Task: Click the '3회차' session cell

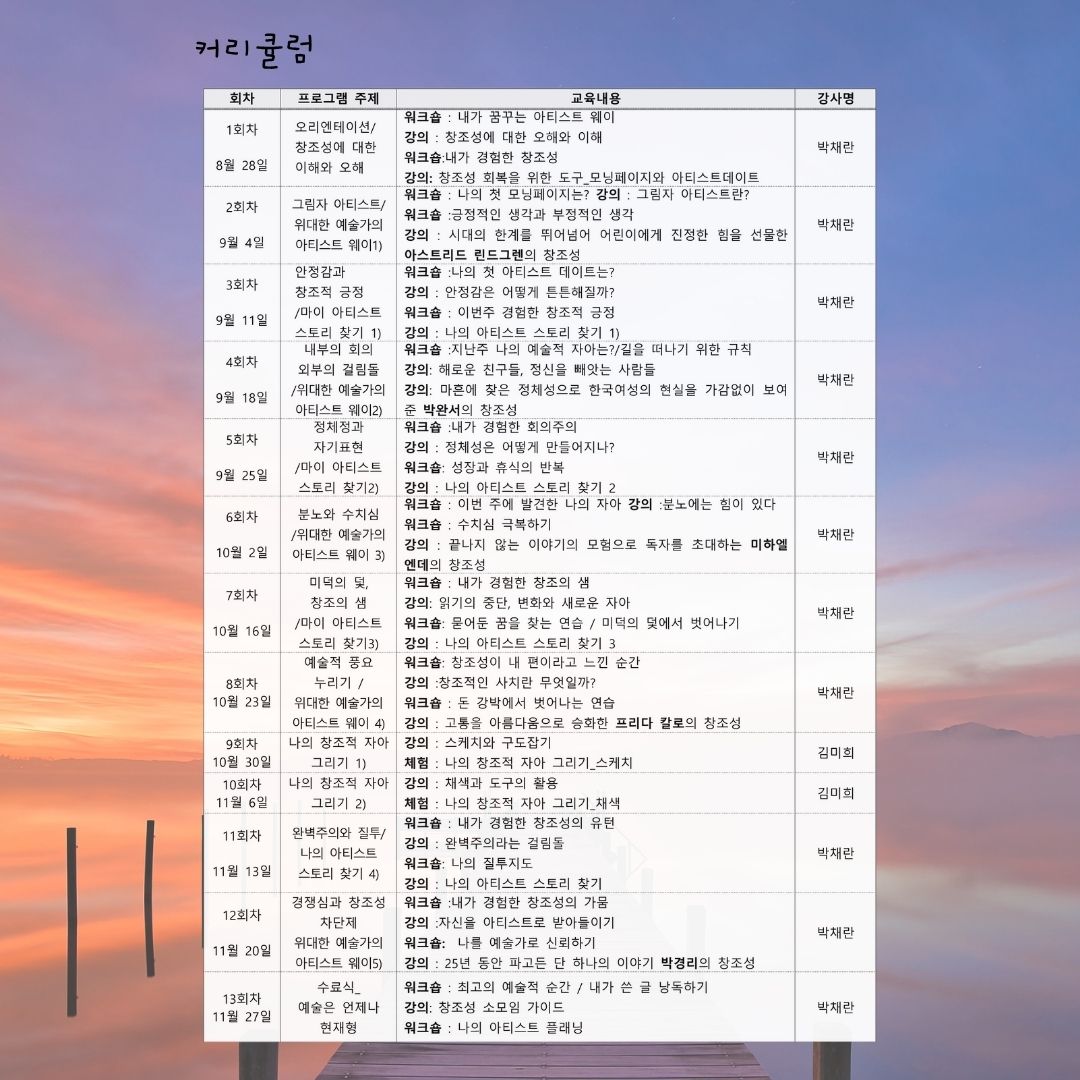Action: [242, 284]
